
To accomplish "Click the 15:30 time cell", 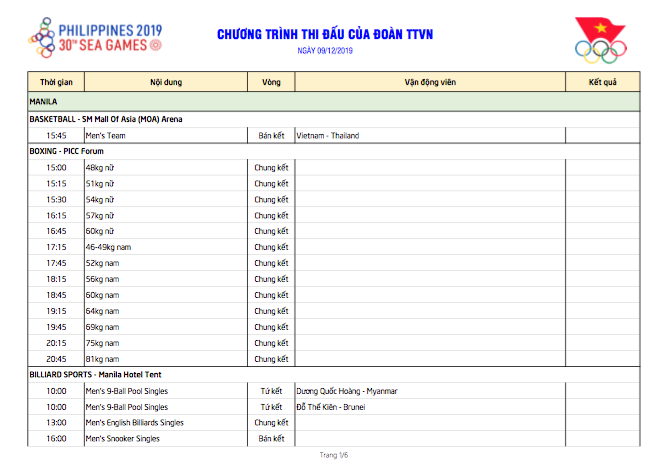I will tap(56, 199).
